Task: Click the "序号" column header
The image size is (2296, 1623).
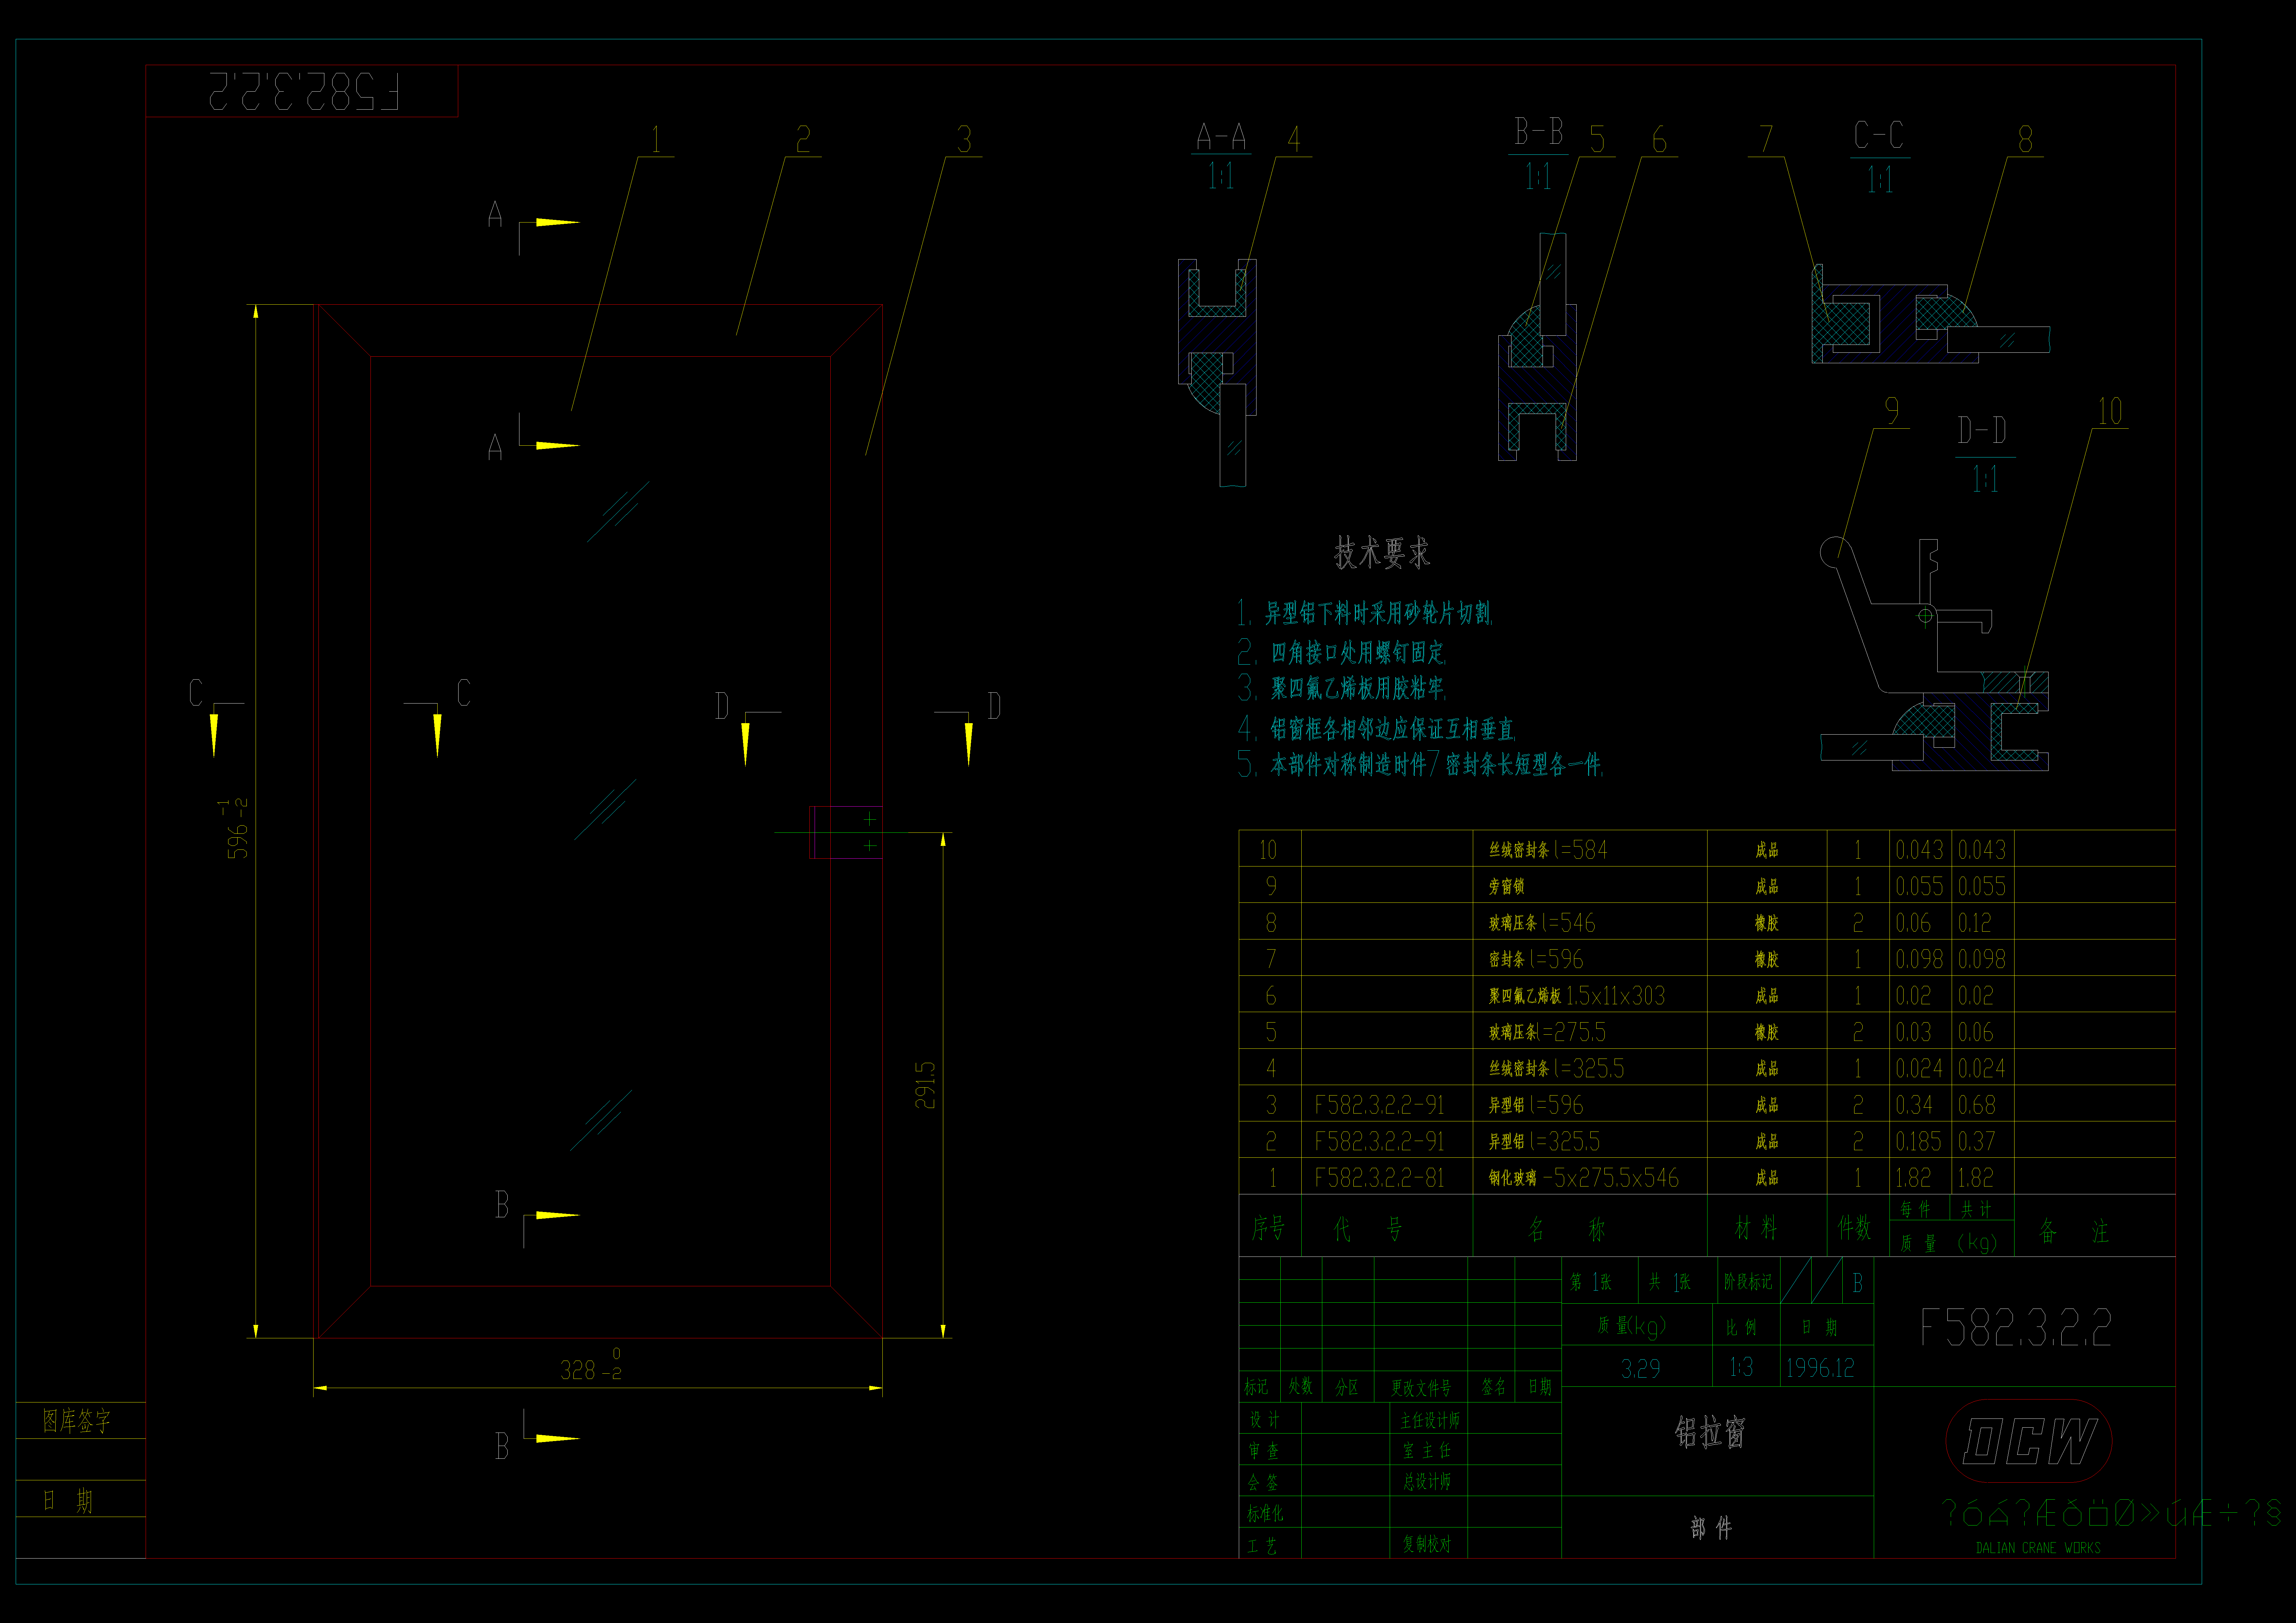Action: [x=1268, y=1228]
